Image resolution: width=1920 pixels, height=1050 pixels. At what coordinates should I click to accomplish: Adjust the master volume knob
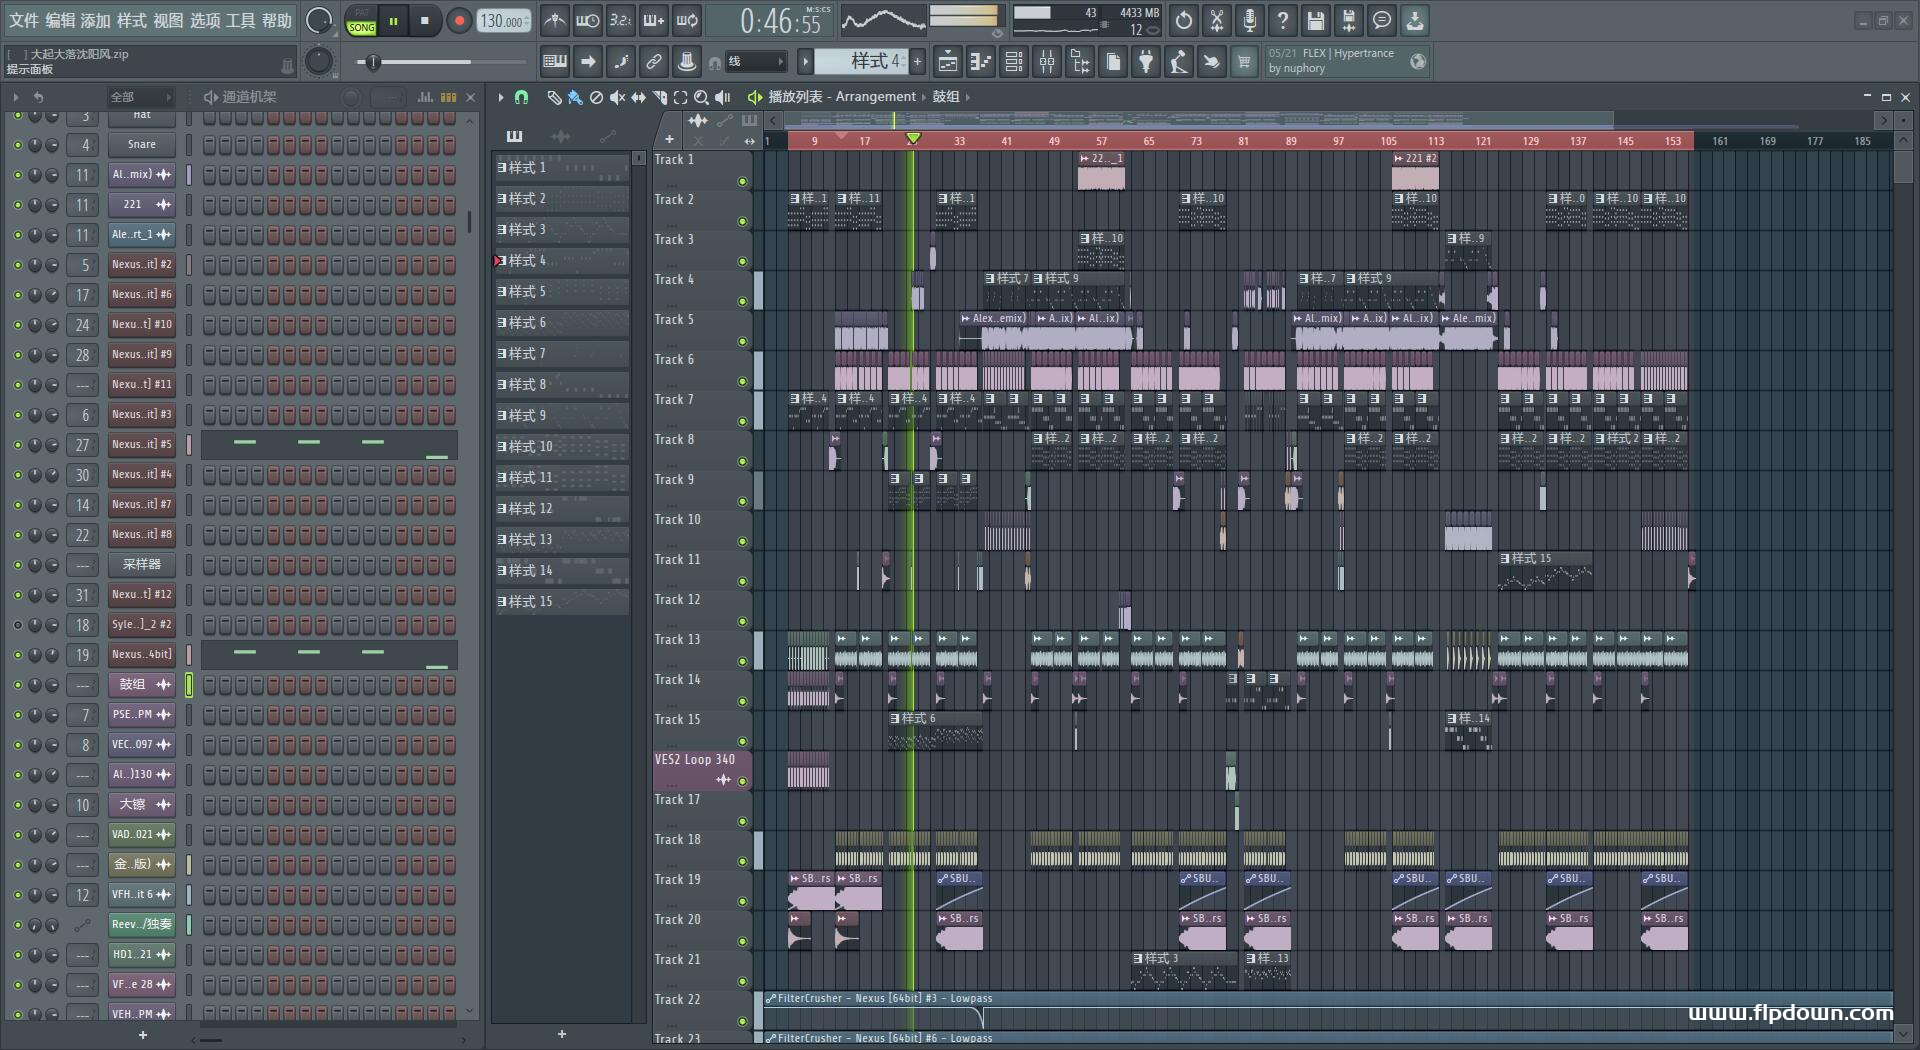pos(319,20)
